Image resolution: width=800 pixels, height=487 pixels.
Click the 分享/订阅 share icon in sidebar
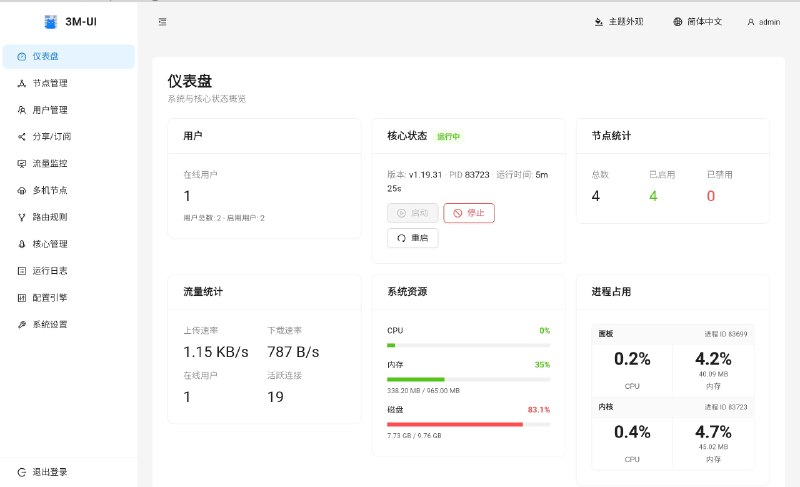[x=21, y=137]
